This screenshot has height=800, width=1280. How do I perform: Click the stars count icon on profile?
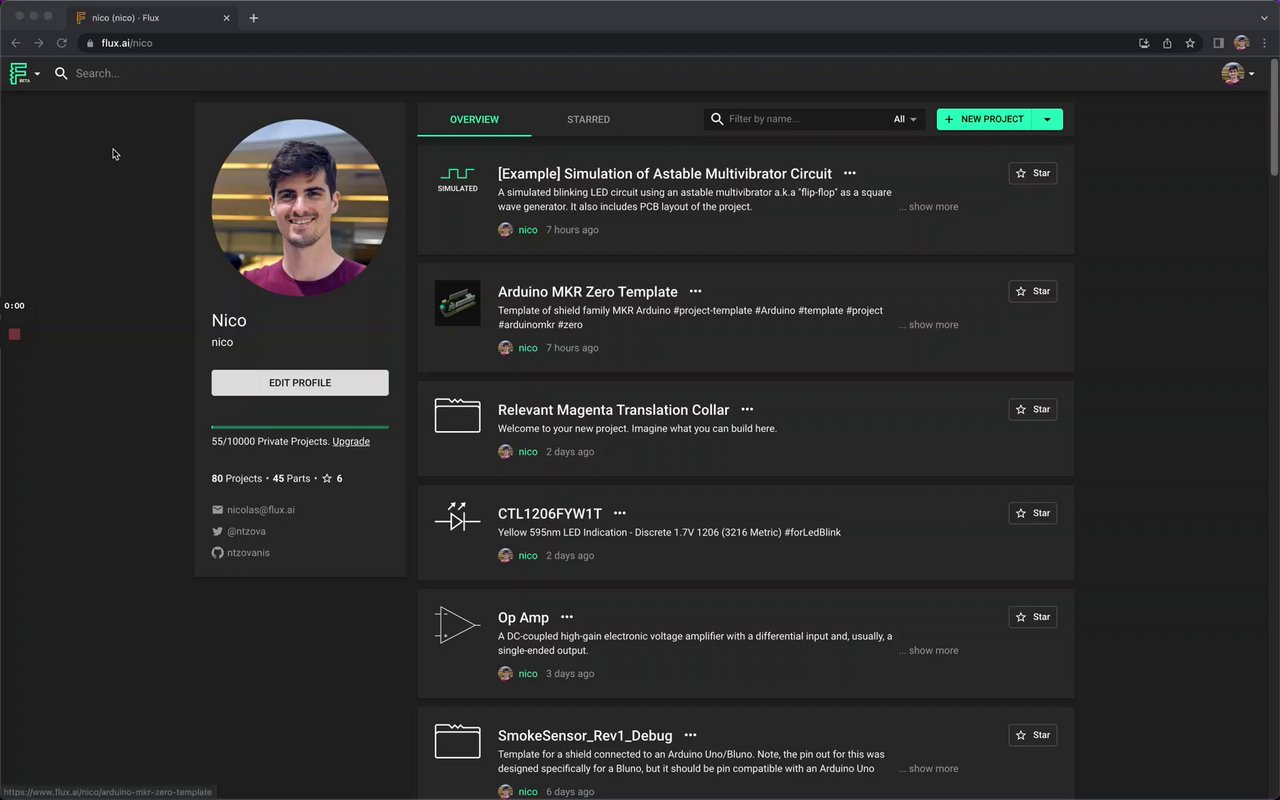pyautogui.click(x=327, y=479)
